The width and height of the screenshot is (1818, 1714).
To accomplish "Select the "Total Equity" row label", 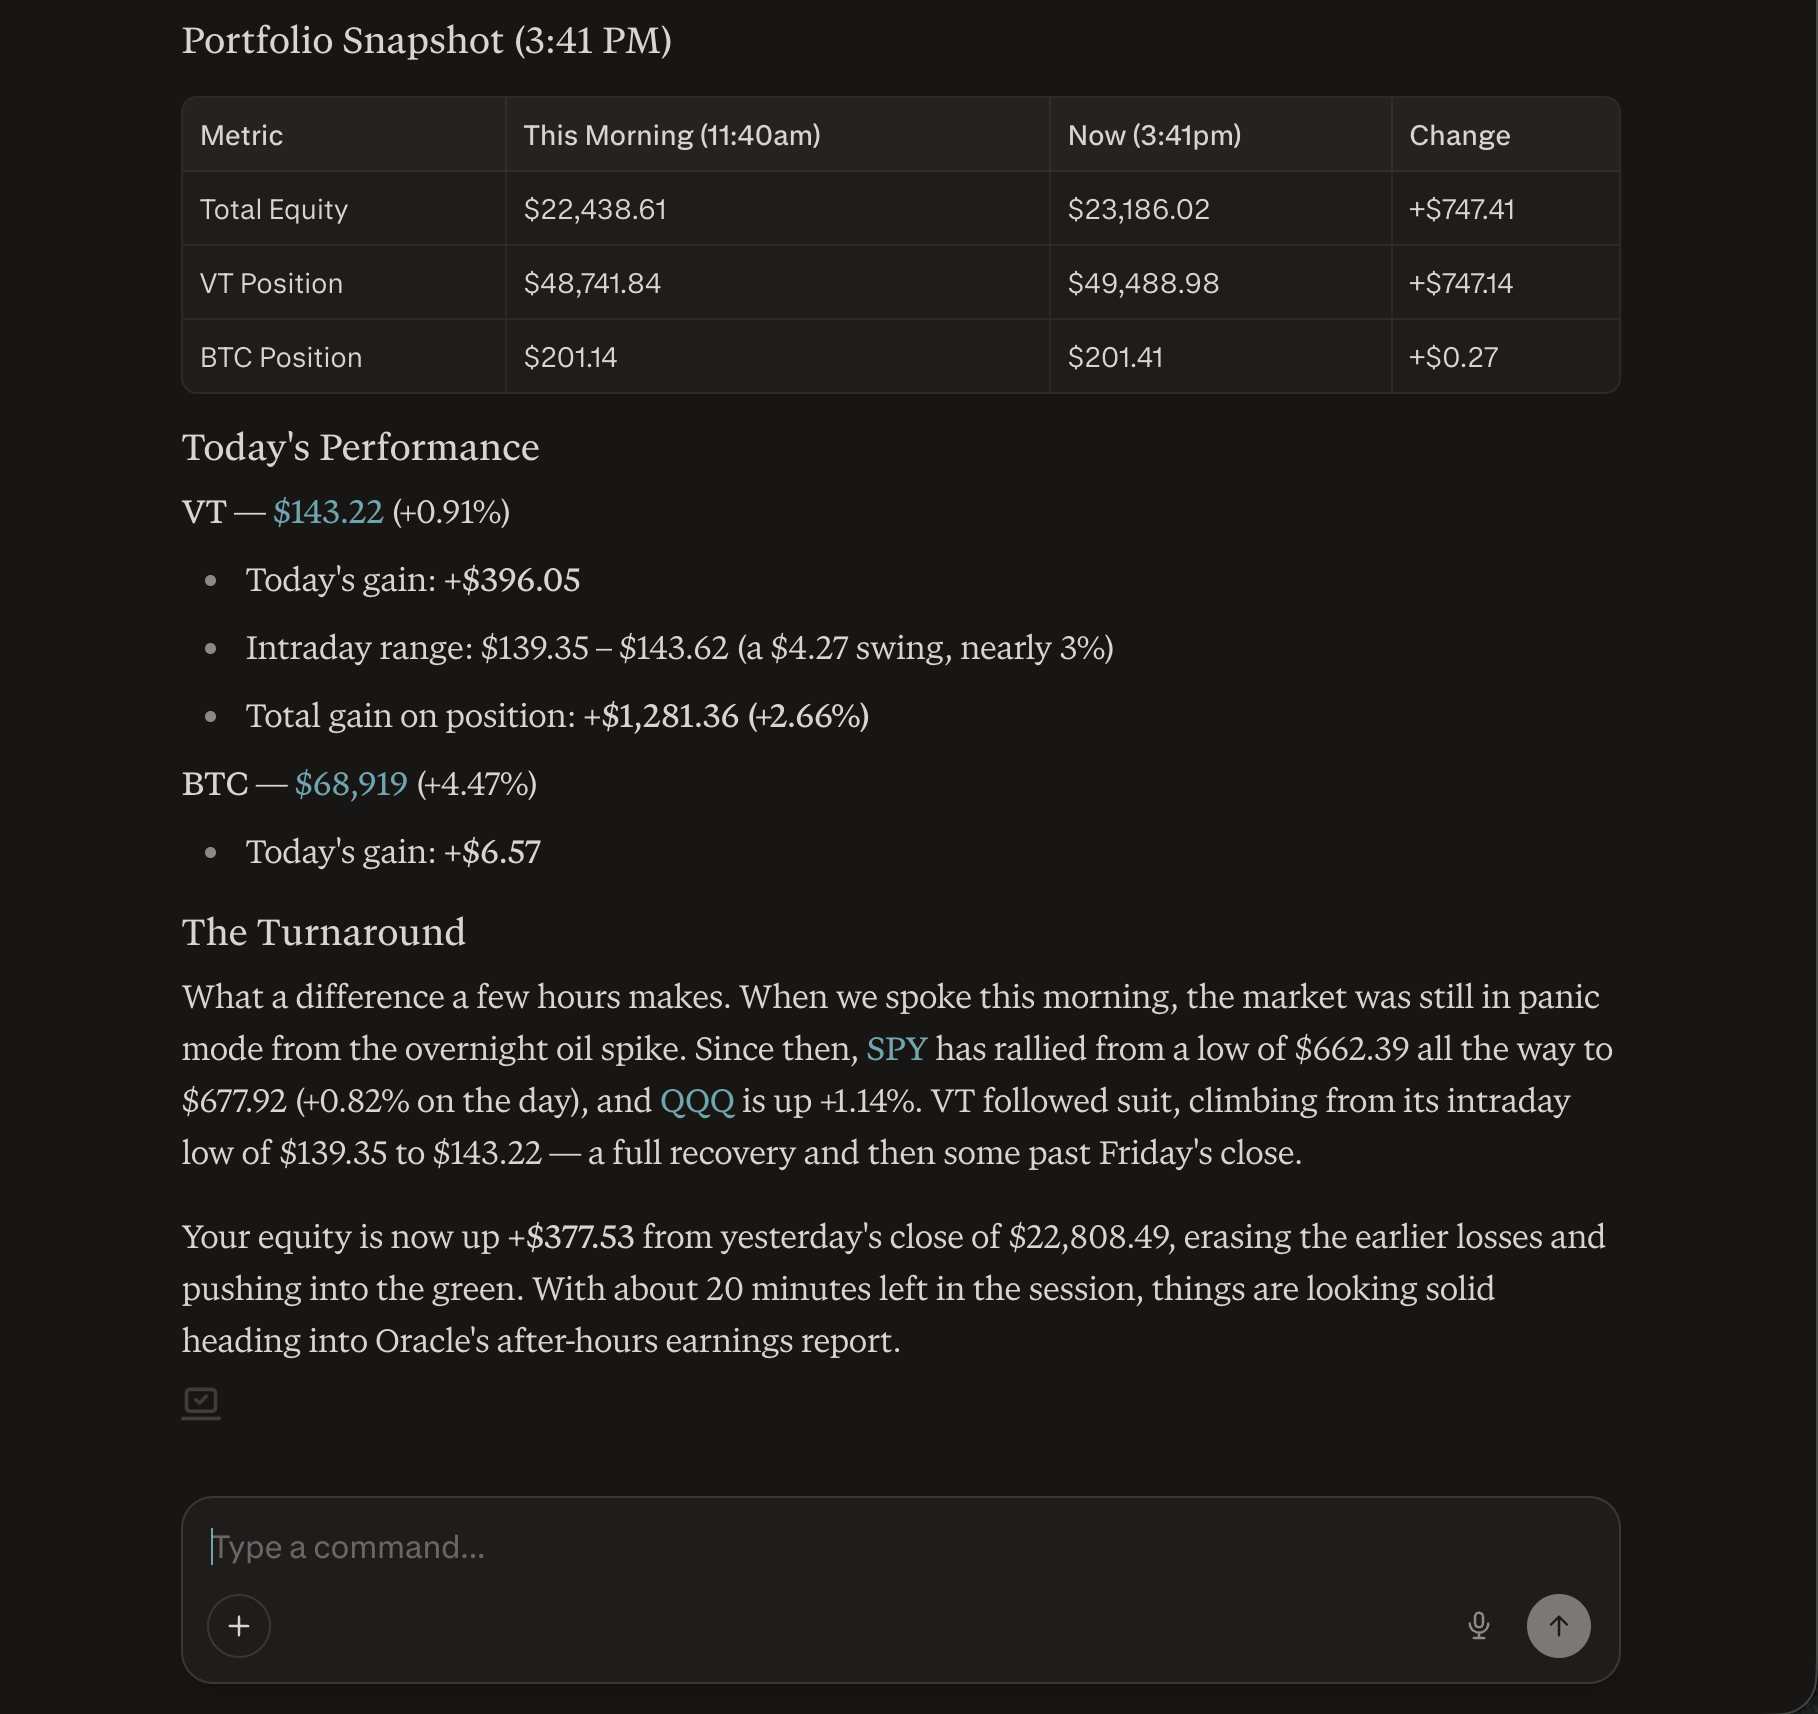I will [x=274, y=210].
